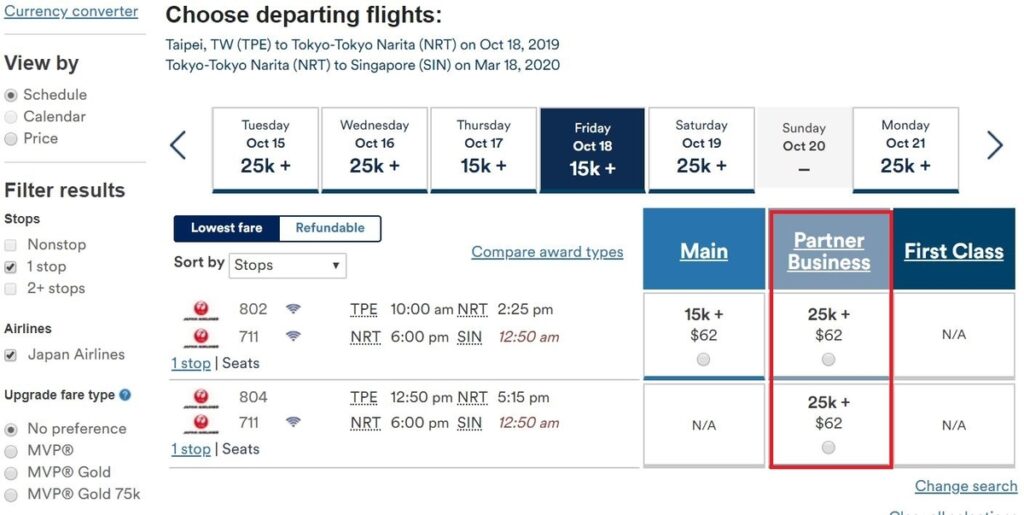The image size is (1024, 515).
Task: Select View by Price radio option
Action: [x=10, y=139]
